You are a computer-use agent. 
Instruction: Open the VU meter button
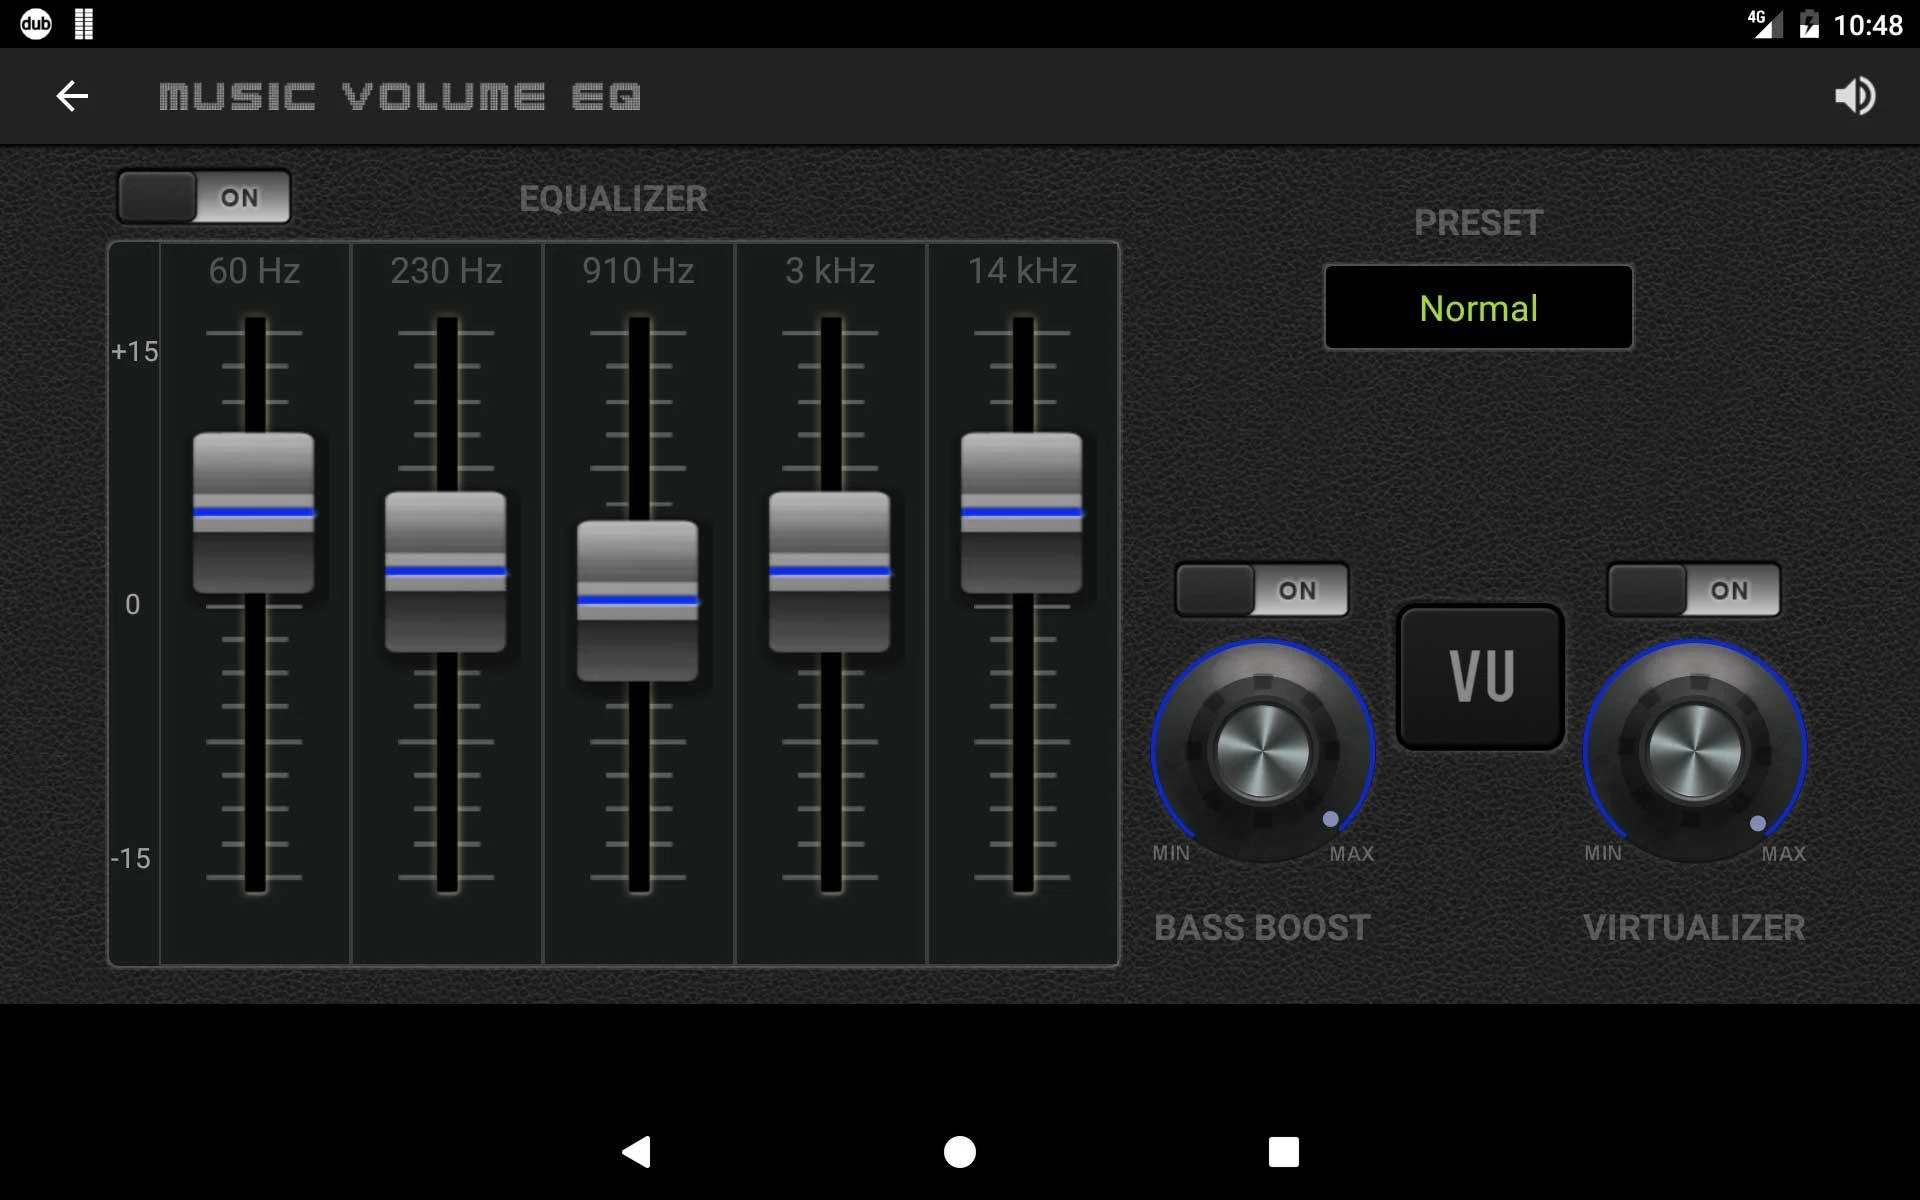[x=1480, y=677]
